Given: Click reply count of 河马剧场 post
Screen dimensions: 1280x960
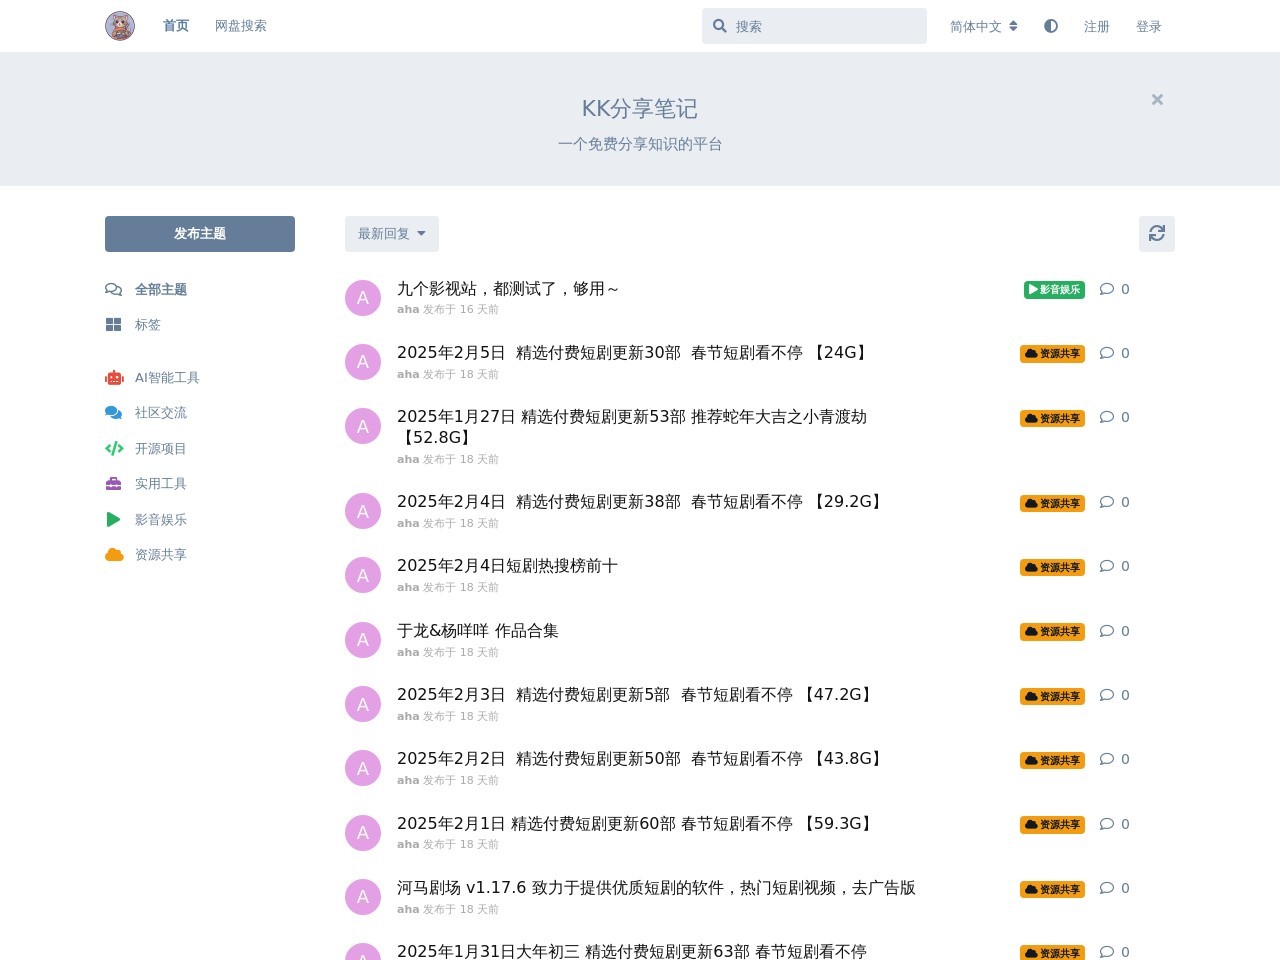Looking at the screenshot, I should pyautogui.click(x=1114, y=888).
